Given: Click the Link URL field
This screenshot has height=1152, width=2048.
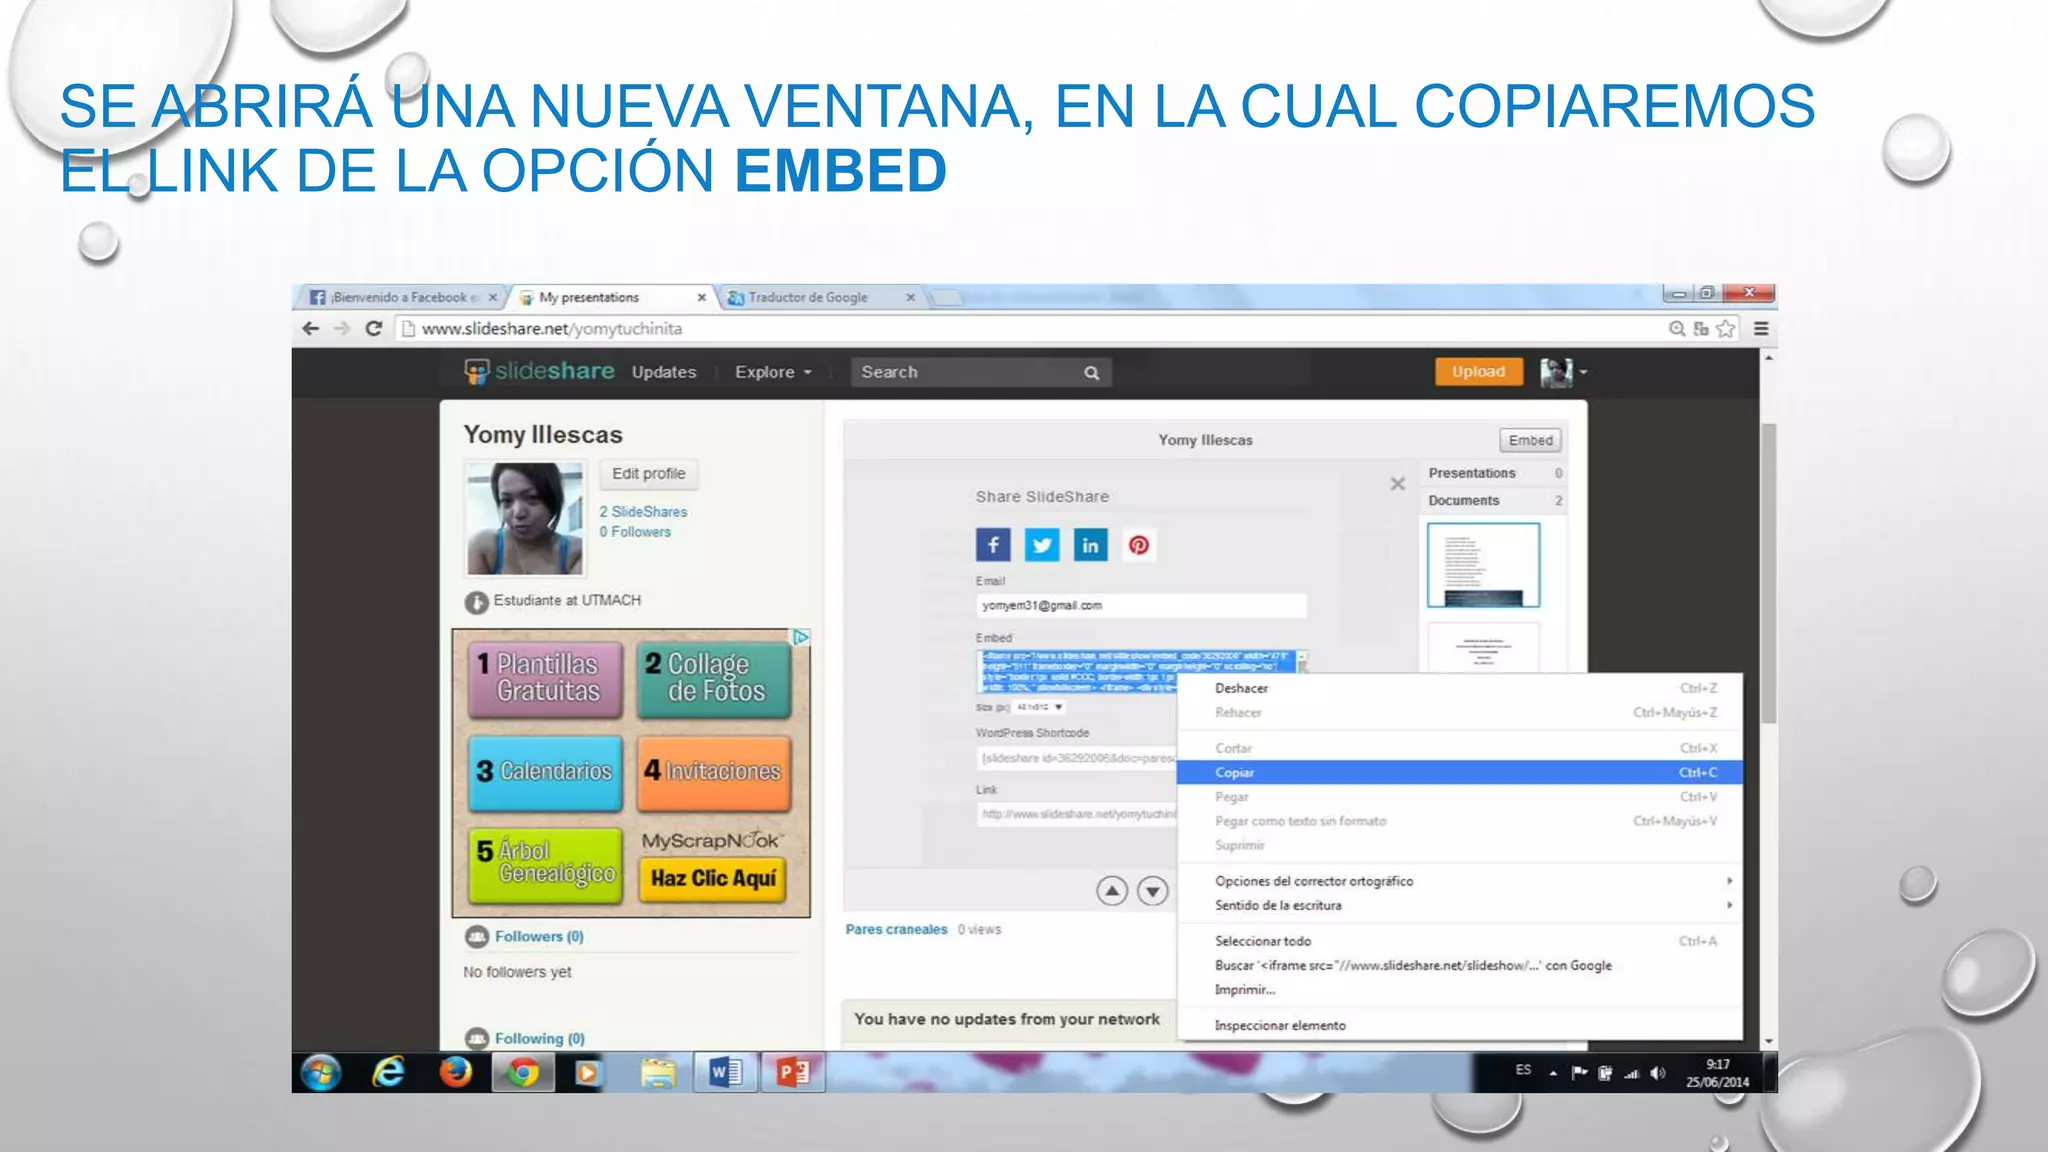Looking at the screenshot, I should [x=1076, y=814].
